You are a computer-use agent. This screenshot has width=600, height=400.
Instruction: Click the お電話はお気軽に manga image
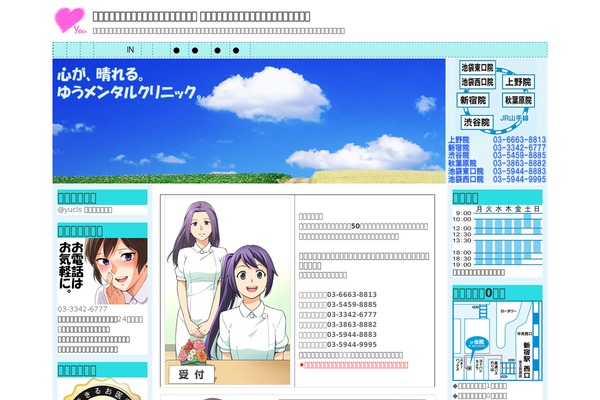pos(103,271)
